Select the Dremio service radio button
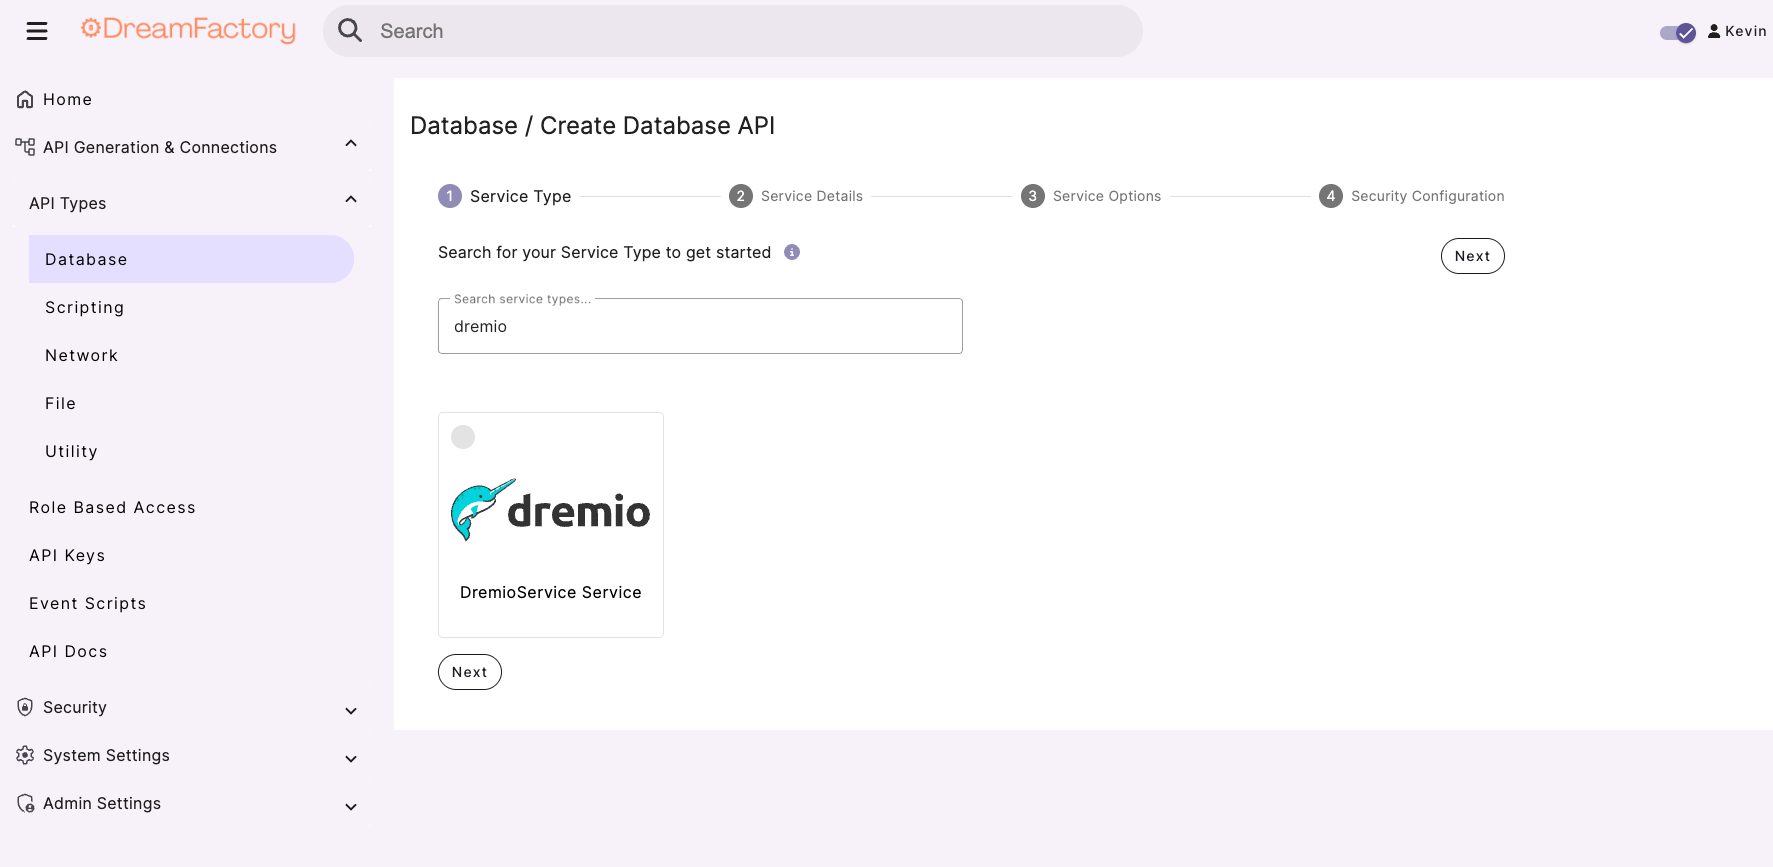This screenshot has width=1773, height=867. 463,437
